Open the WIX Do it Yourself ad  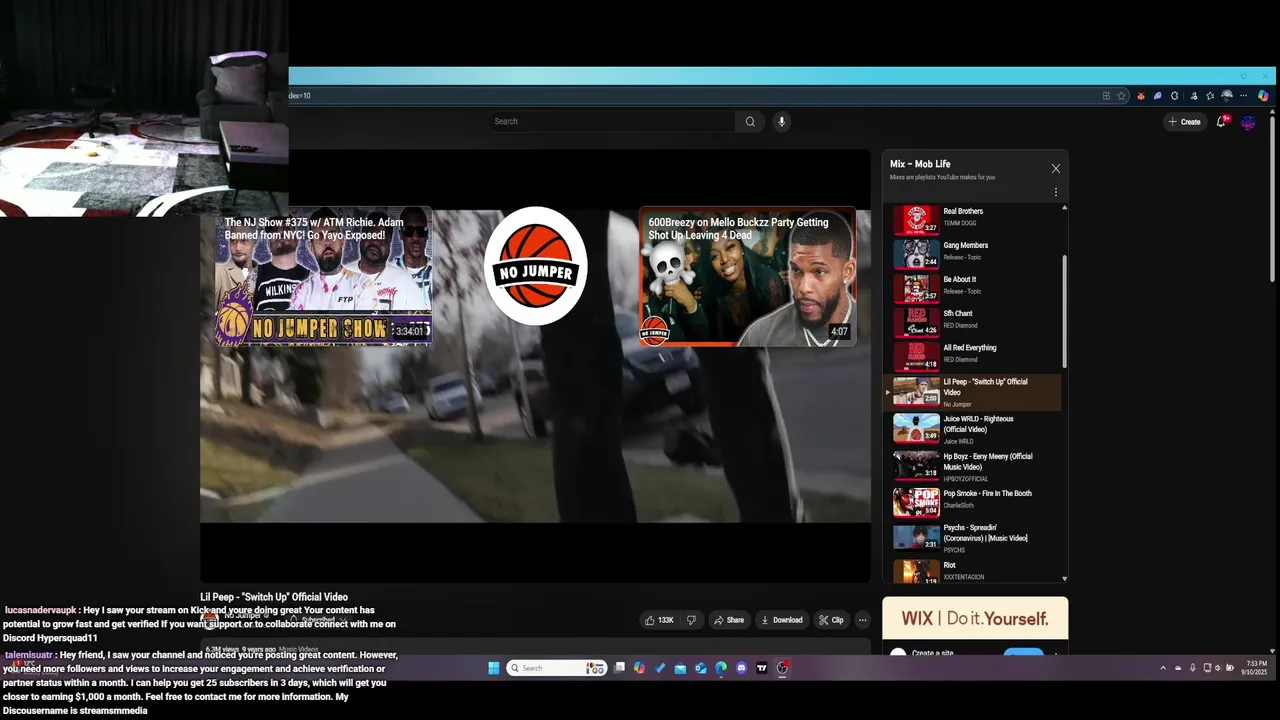coord(975,619)
